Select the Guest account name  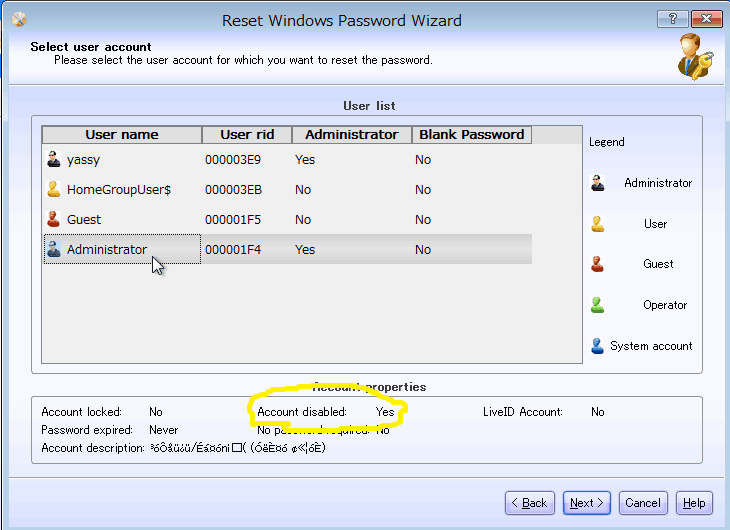[x=84, y=219]
